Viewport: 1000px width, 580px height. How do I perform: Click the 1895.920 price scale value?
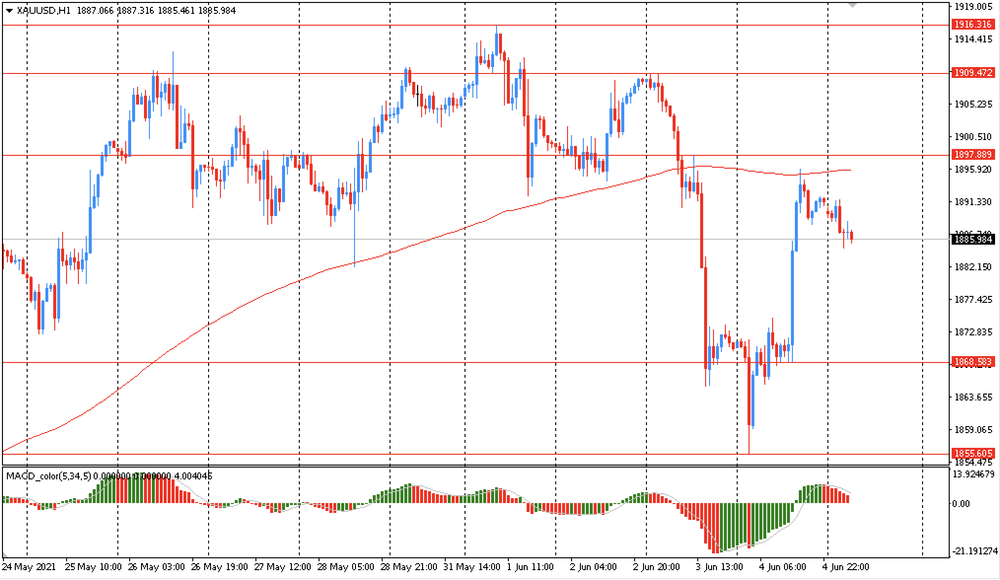(973, 170)
